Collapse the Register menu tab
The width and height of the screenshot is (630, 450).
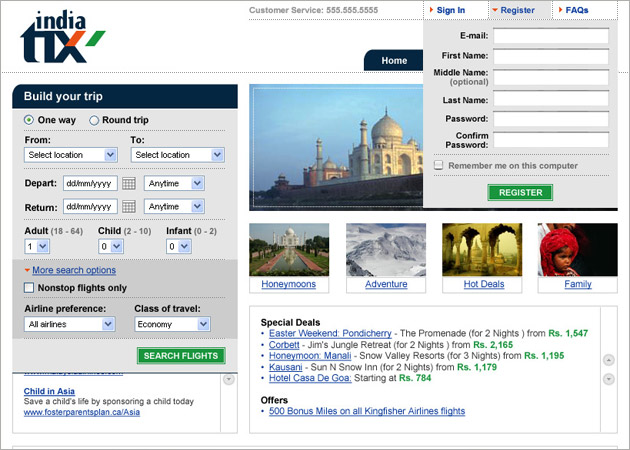(x=518, y=10)
